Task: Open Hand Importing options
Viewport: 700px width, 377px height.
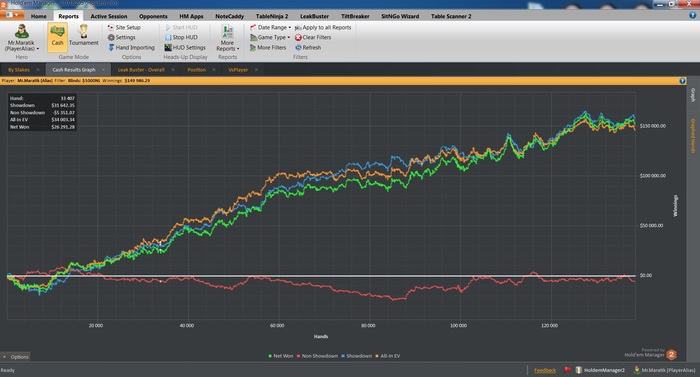Action: 131,47
